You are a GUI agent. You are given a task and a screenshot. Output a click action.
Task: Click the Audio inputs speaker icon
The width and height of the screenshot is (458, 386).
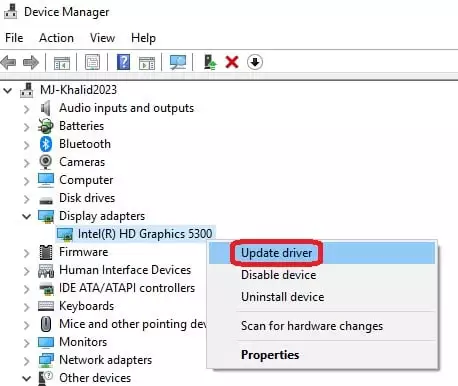[45, 108]
